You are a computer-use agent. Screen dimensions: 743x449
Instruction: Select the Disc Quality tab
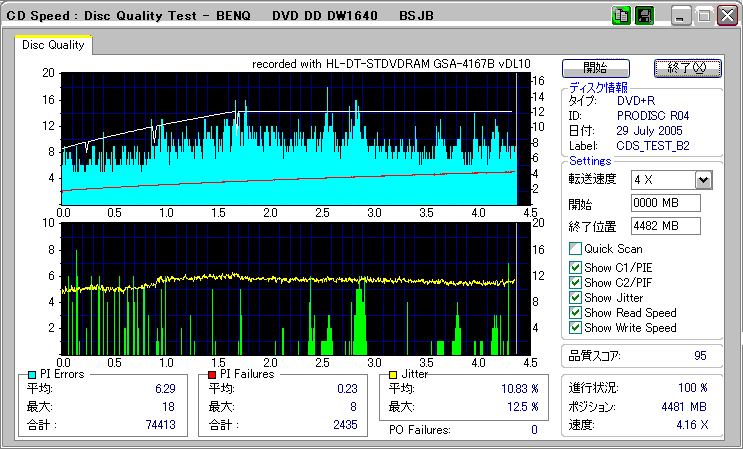coord(53,45)
